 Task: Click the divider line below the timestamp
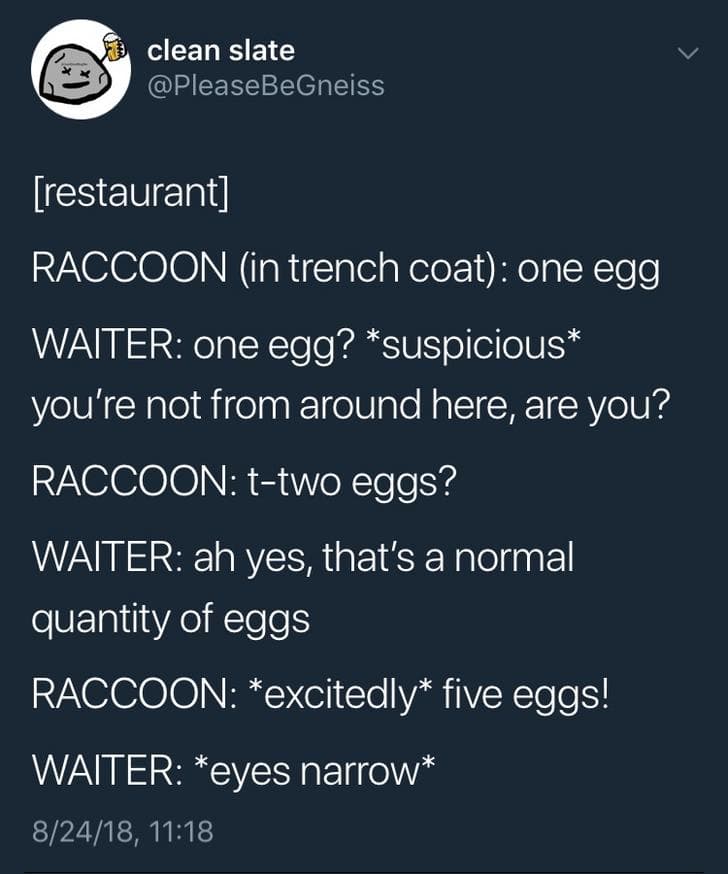364,871
